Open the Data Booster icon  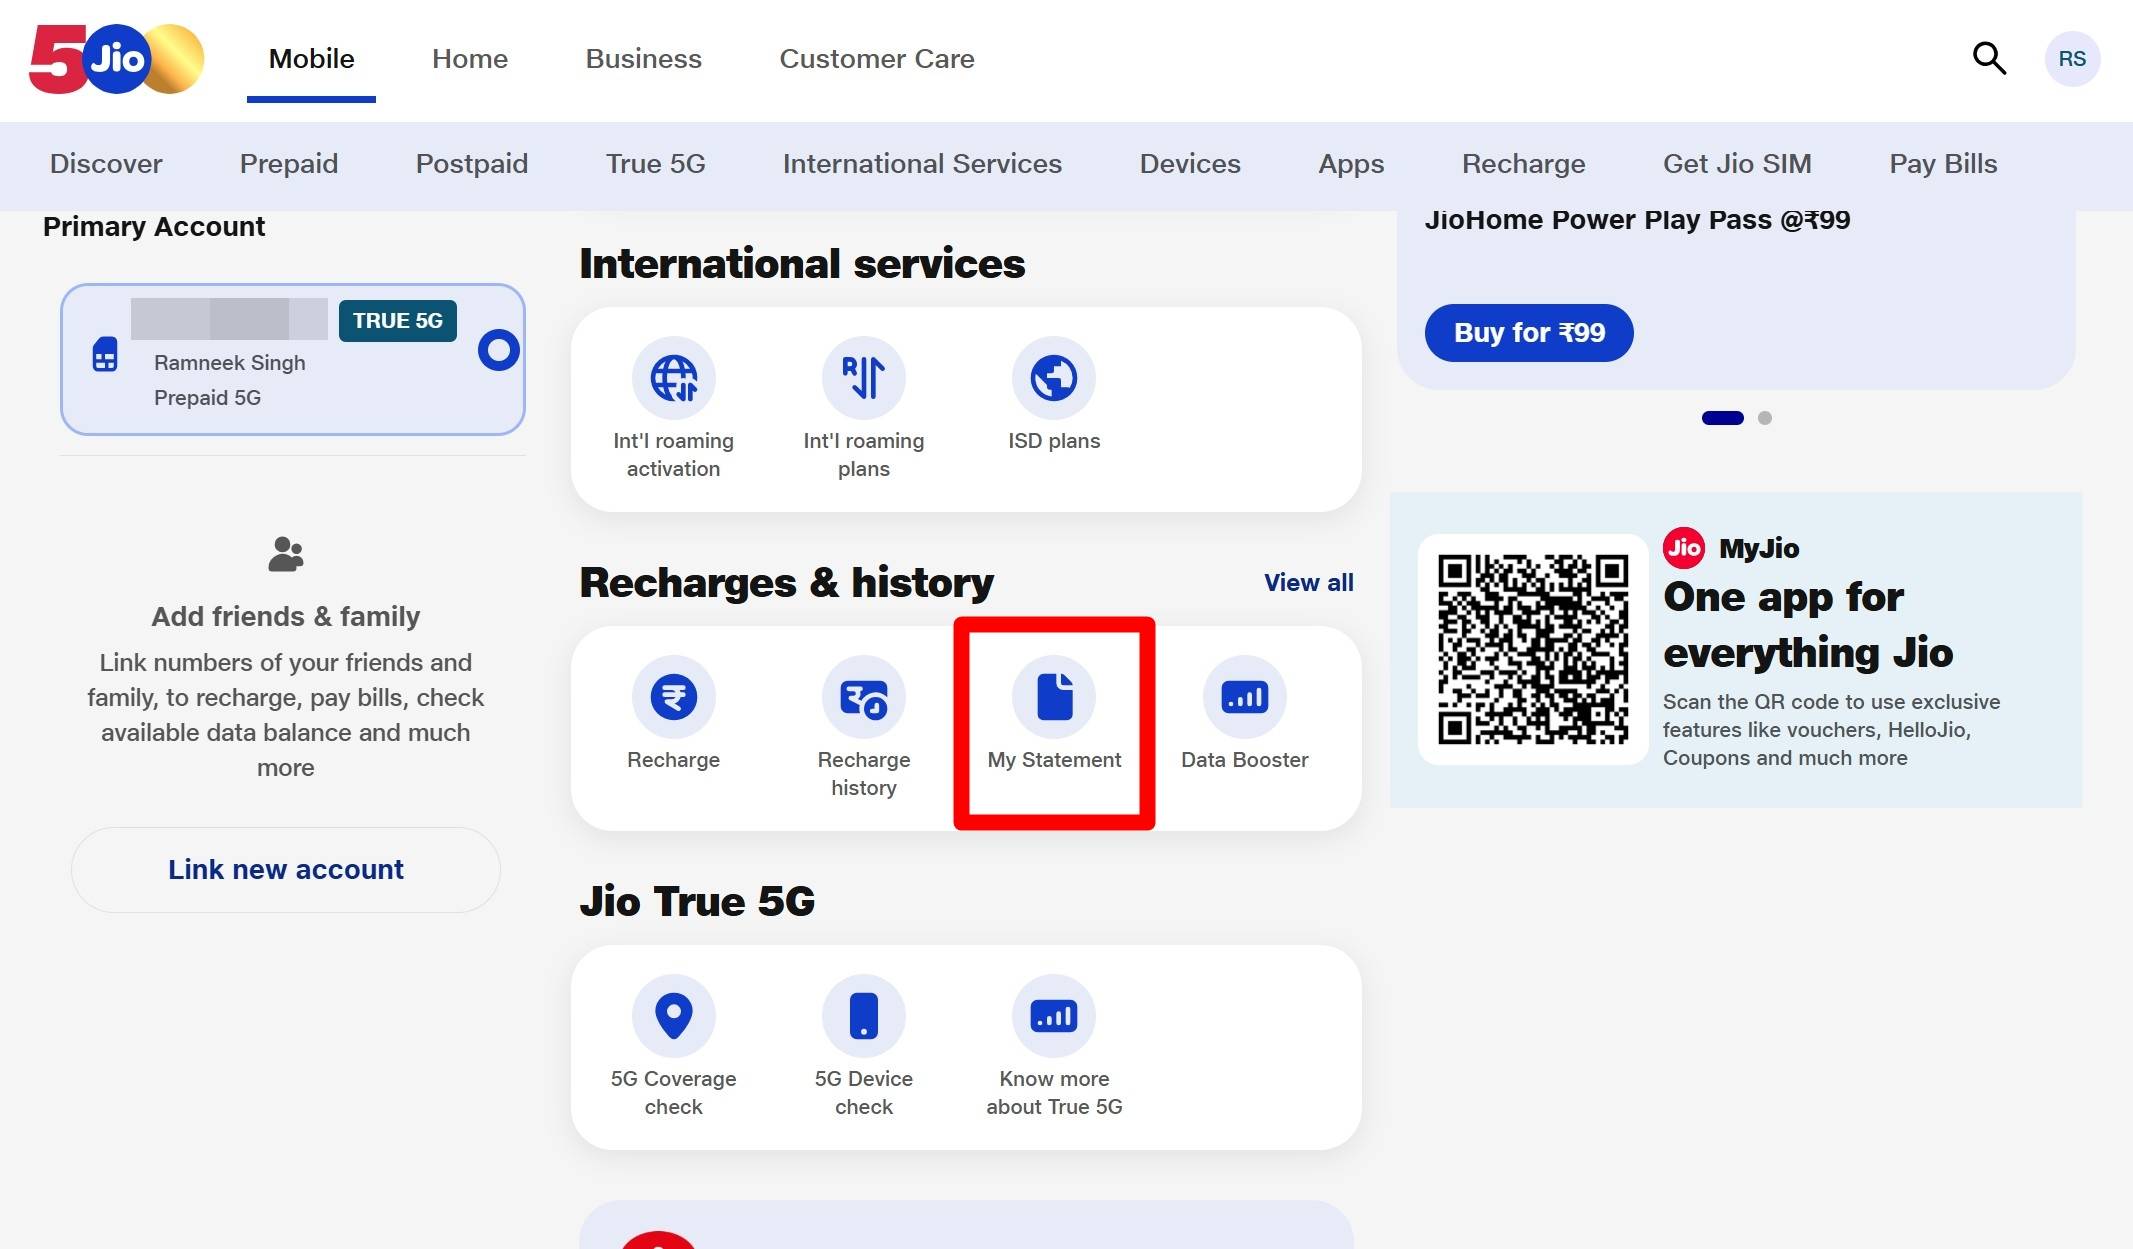click(x=1245, y=697)
